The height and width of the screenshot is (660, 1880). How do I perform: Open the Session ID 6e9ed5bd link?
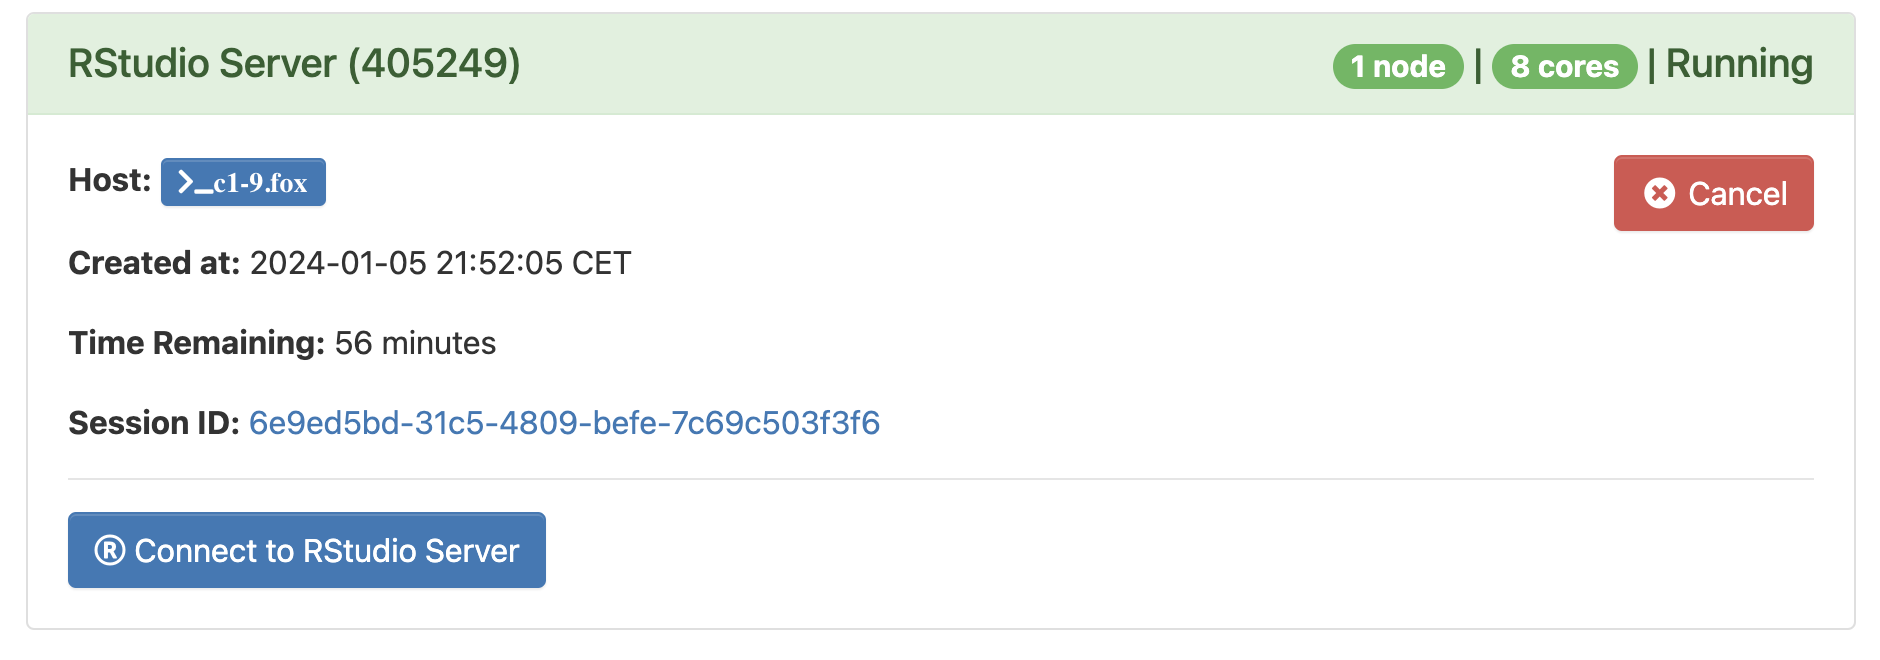point(564,423)
